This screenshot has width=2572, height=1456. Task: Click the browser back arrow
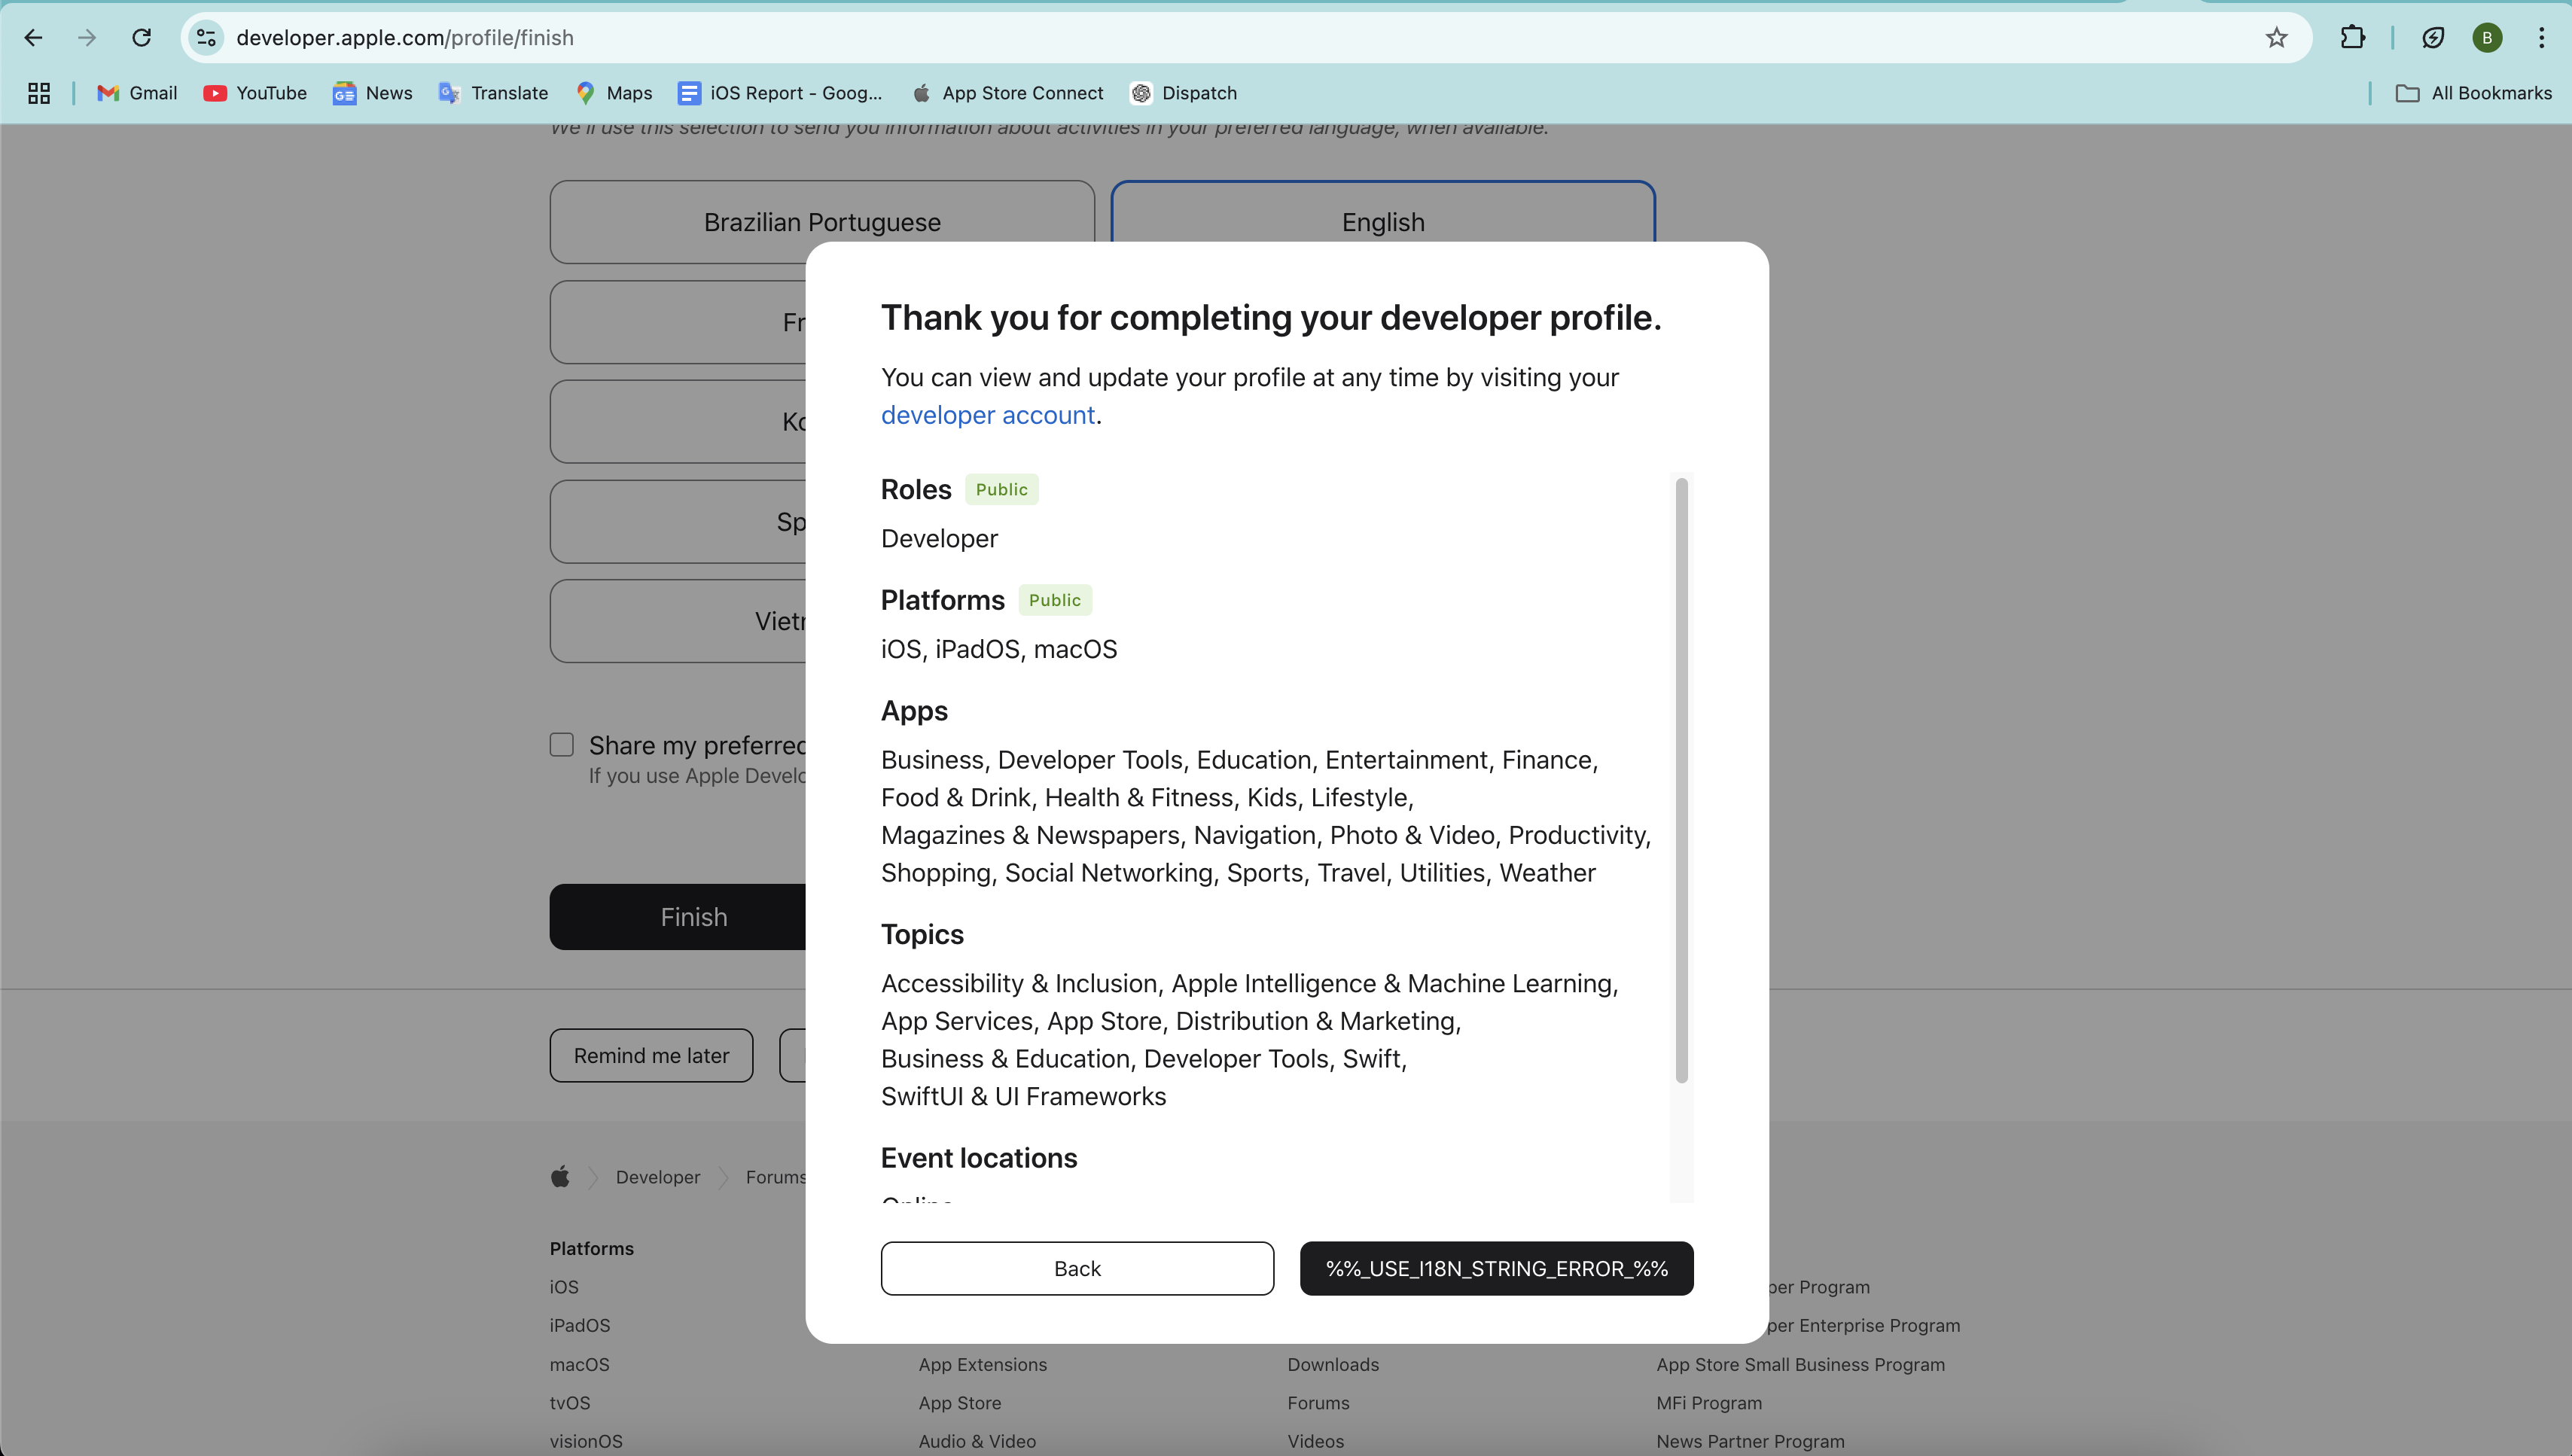coord(33,38)
